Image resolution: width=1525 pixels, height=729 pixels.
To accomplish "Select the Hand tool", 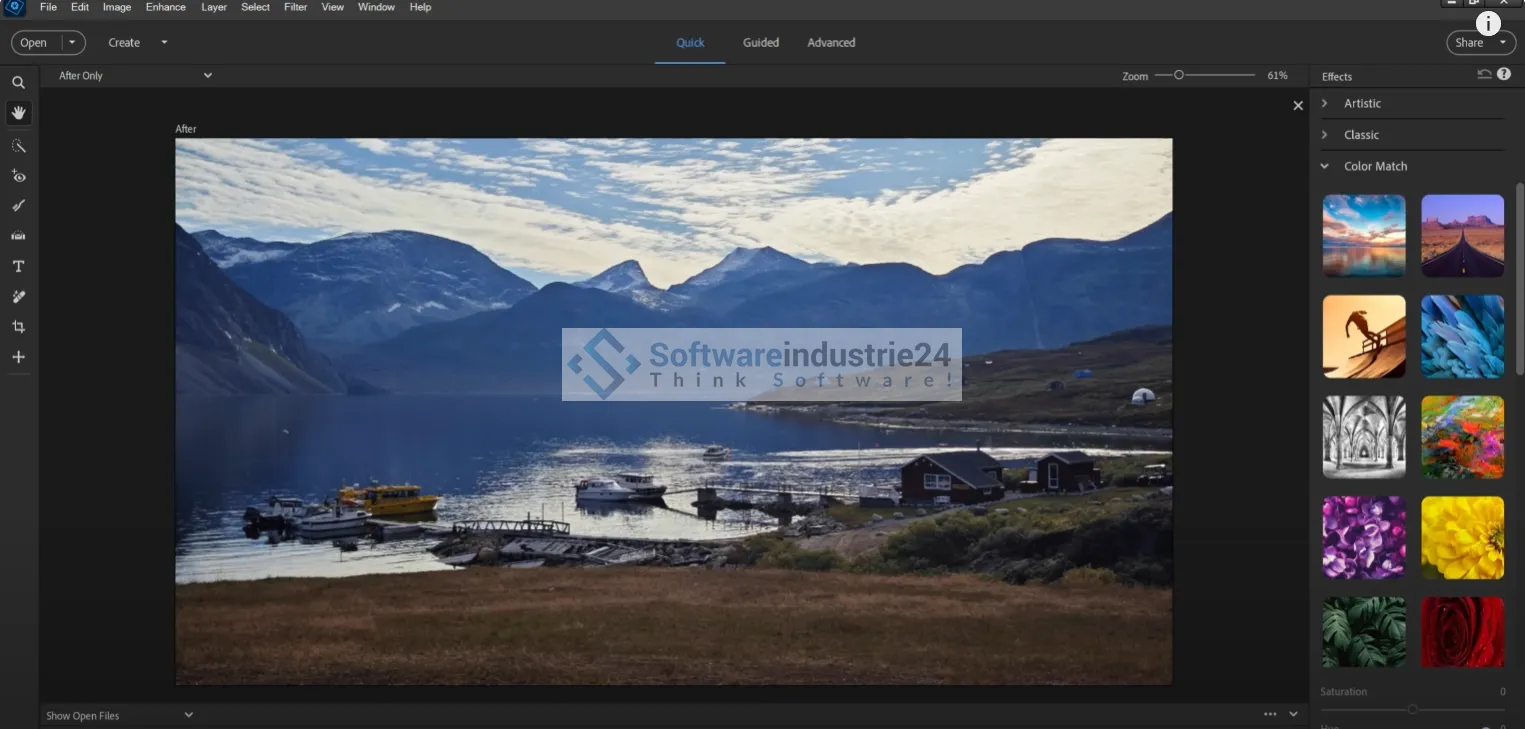I will pos(18,113).
